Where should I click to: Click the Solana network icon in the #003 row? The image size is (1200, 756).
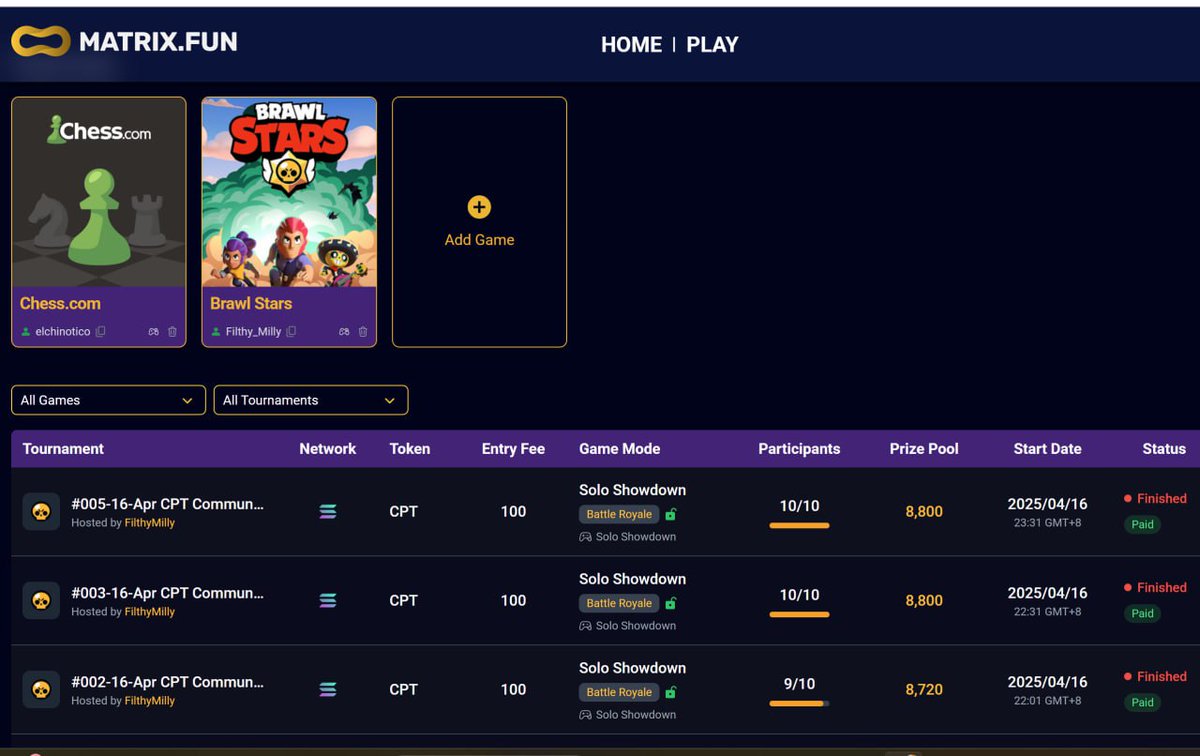coord(328,601)
